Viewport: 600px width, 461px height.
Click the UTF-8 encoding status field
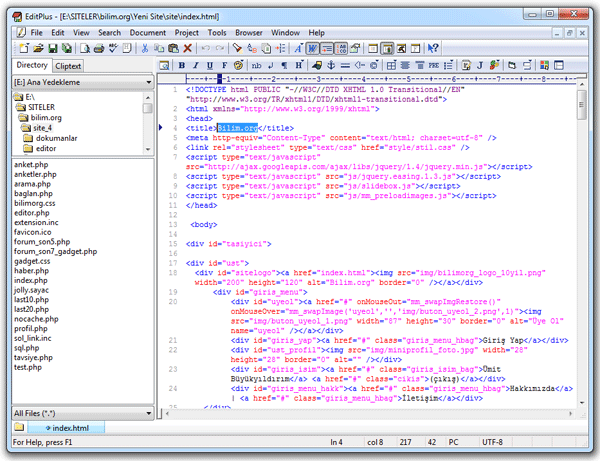492,442
